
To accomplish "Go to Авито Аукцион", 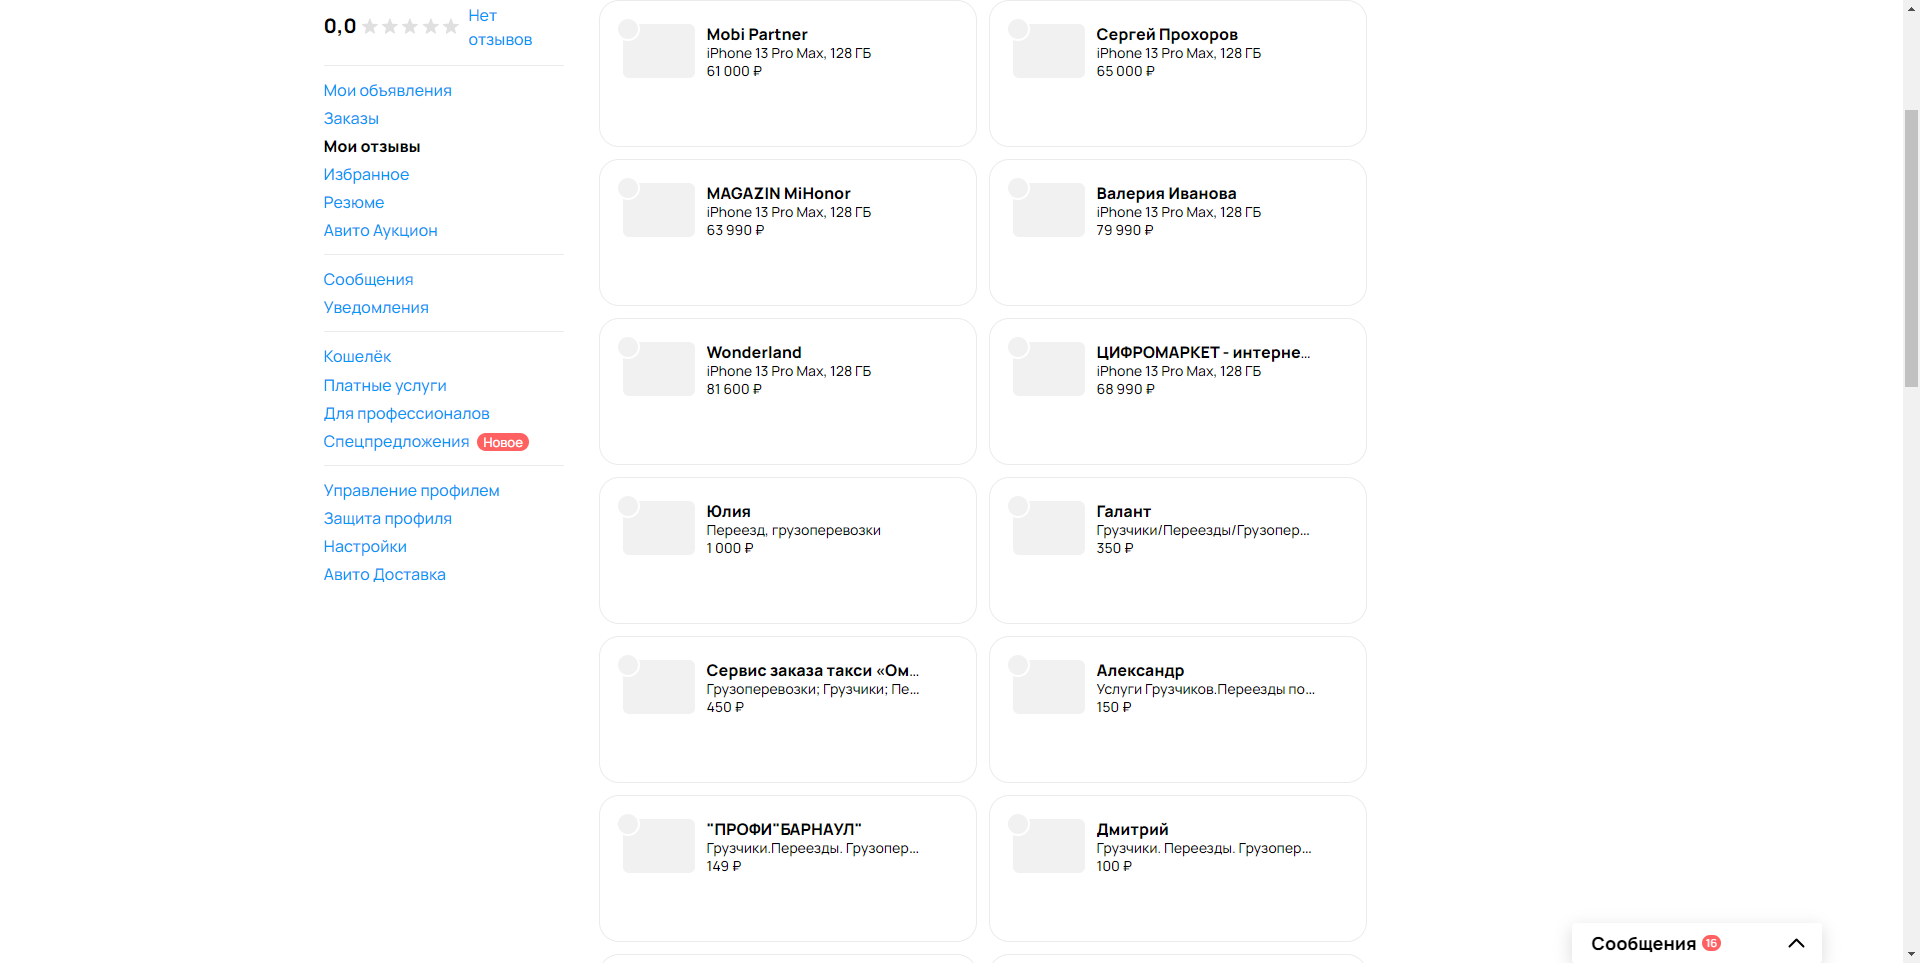I will pyautogui.click(x=380, y=231).
